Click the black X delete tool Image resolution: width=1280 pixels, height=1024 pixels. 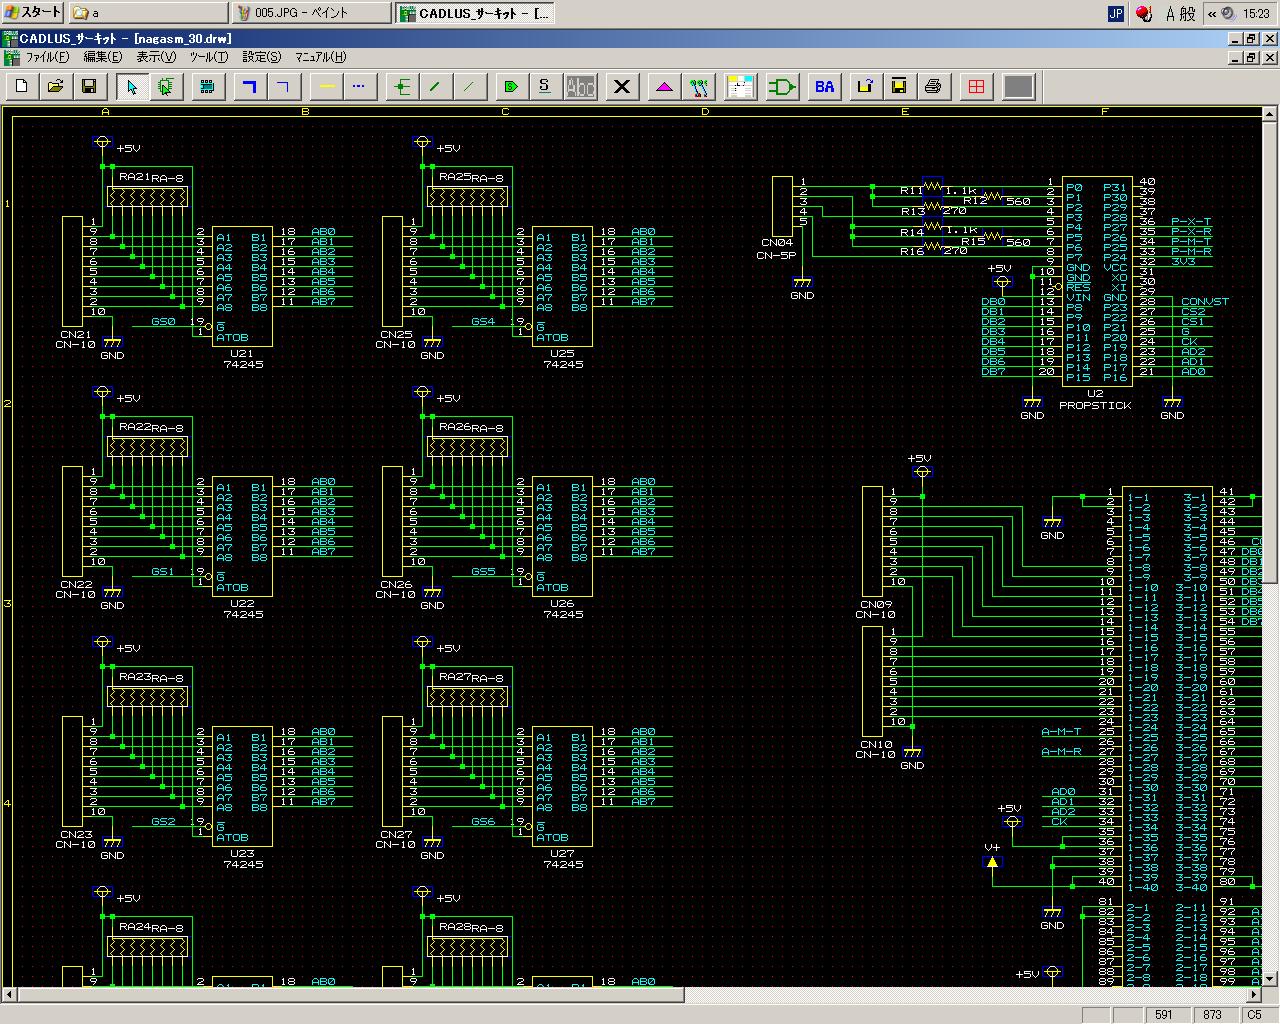pos(622,87)
